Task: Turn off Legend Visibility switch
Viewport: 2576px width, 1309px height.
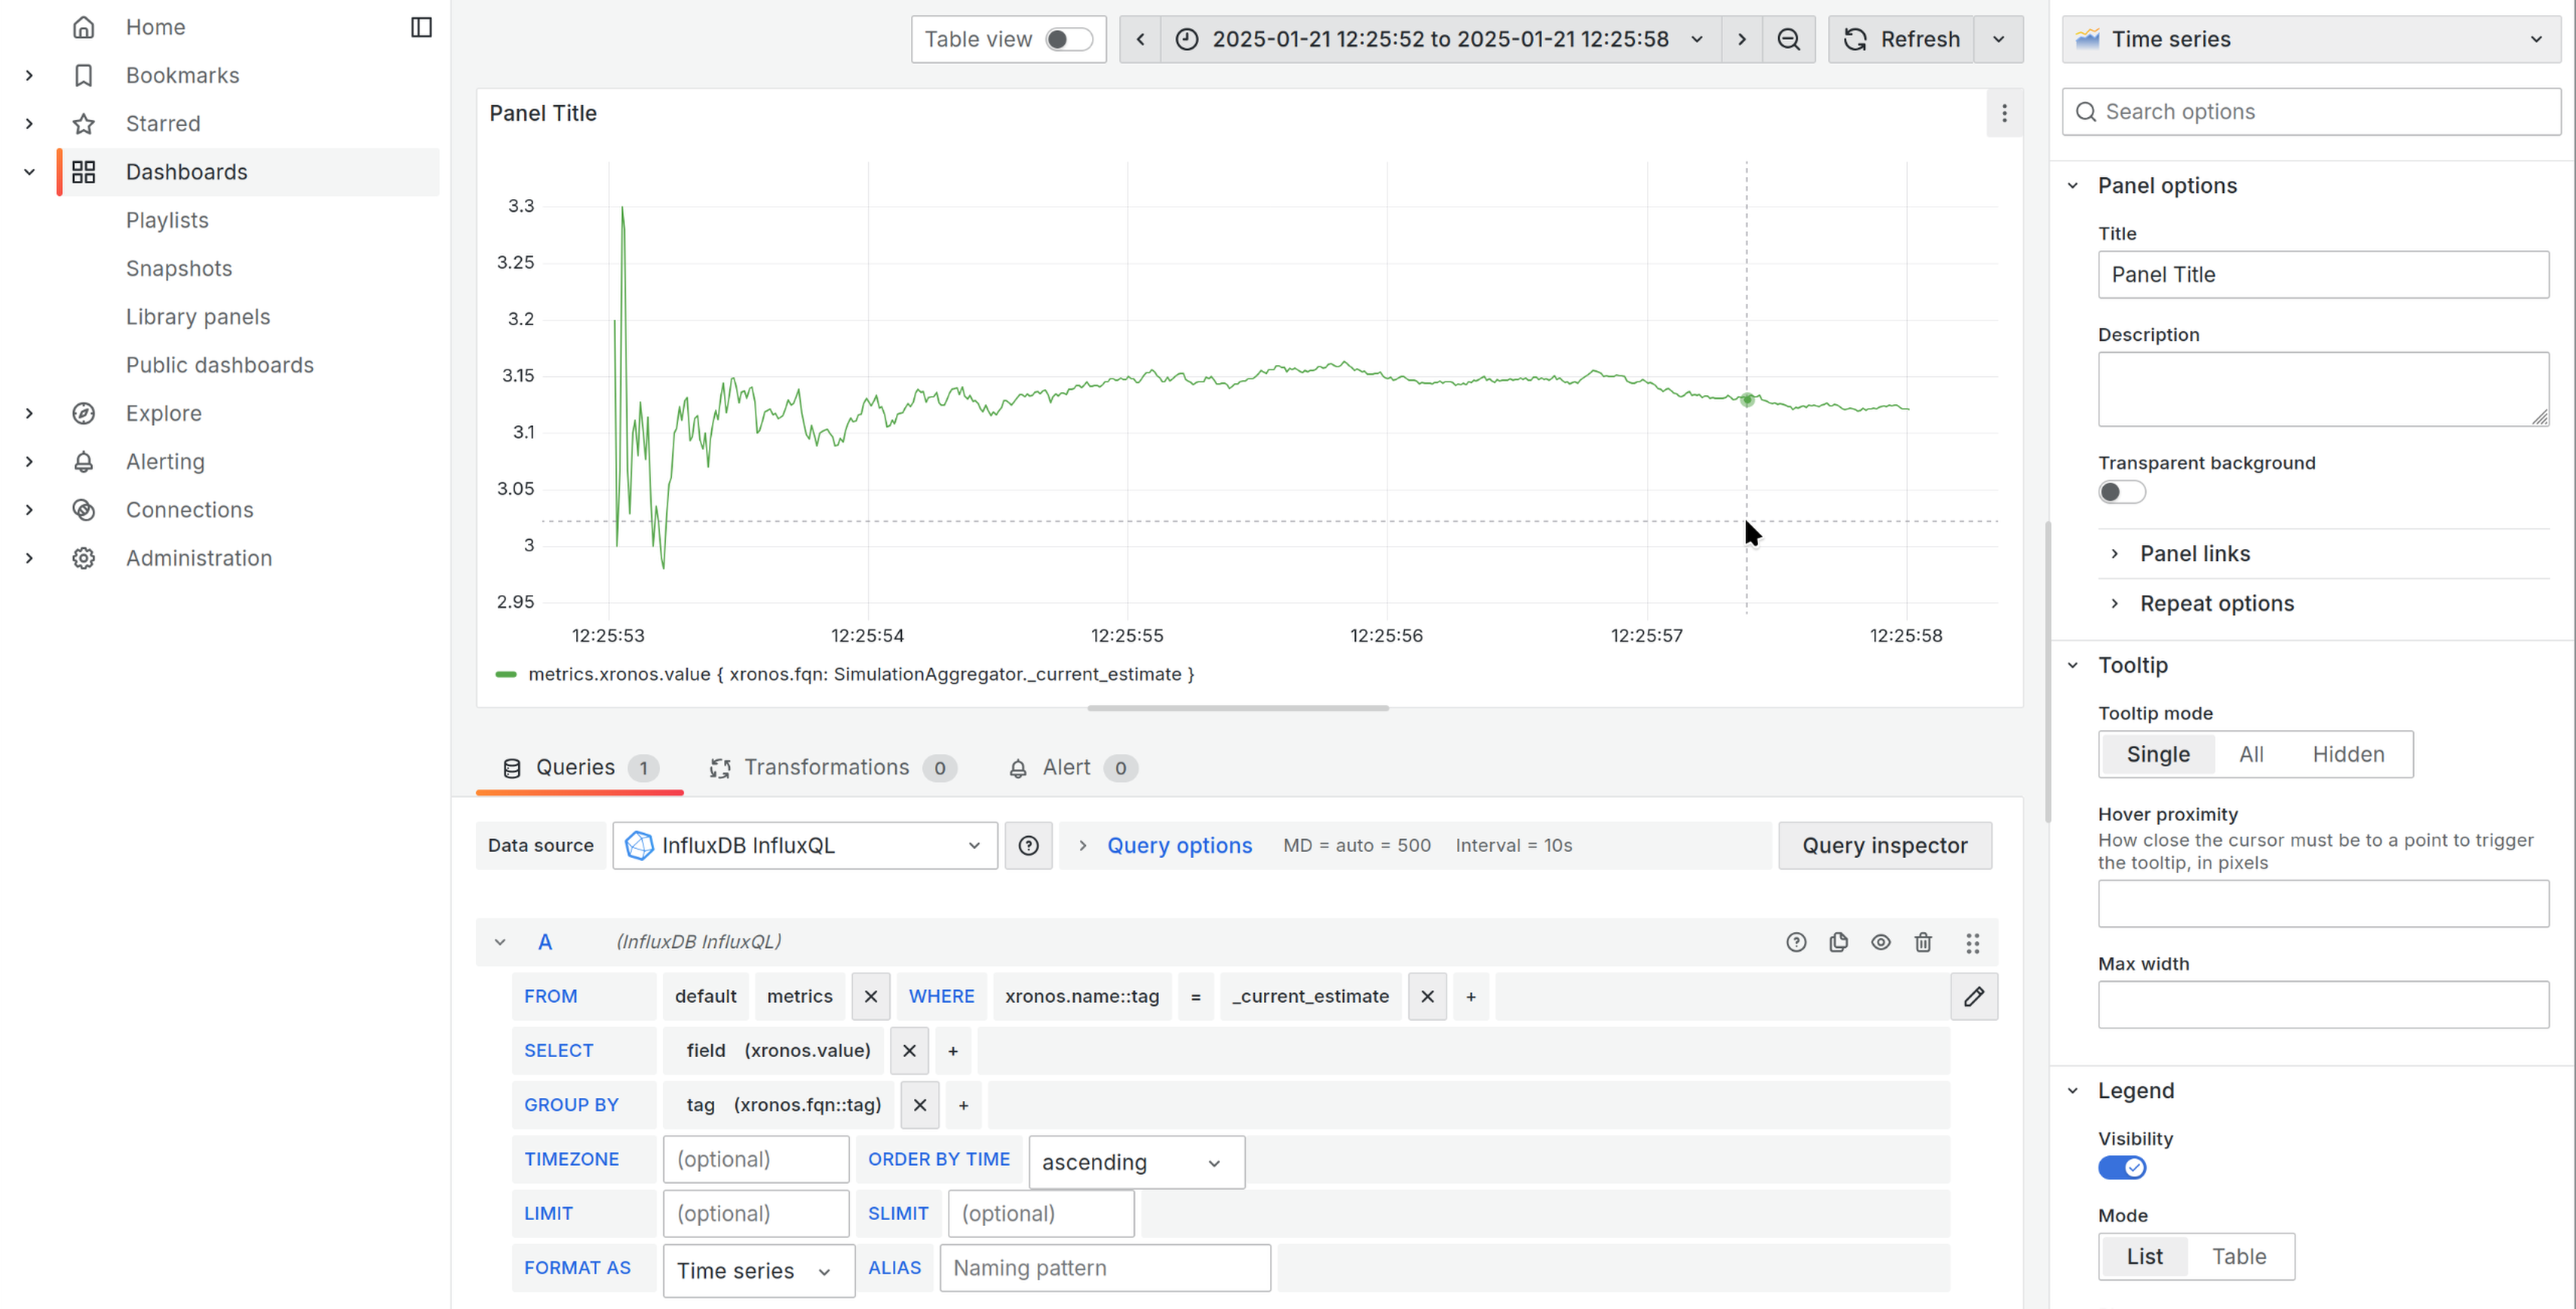Action: pos(2122,1167)
